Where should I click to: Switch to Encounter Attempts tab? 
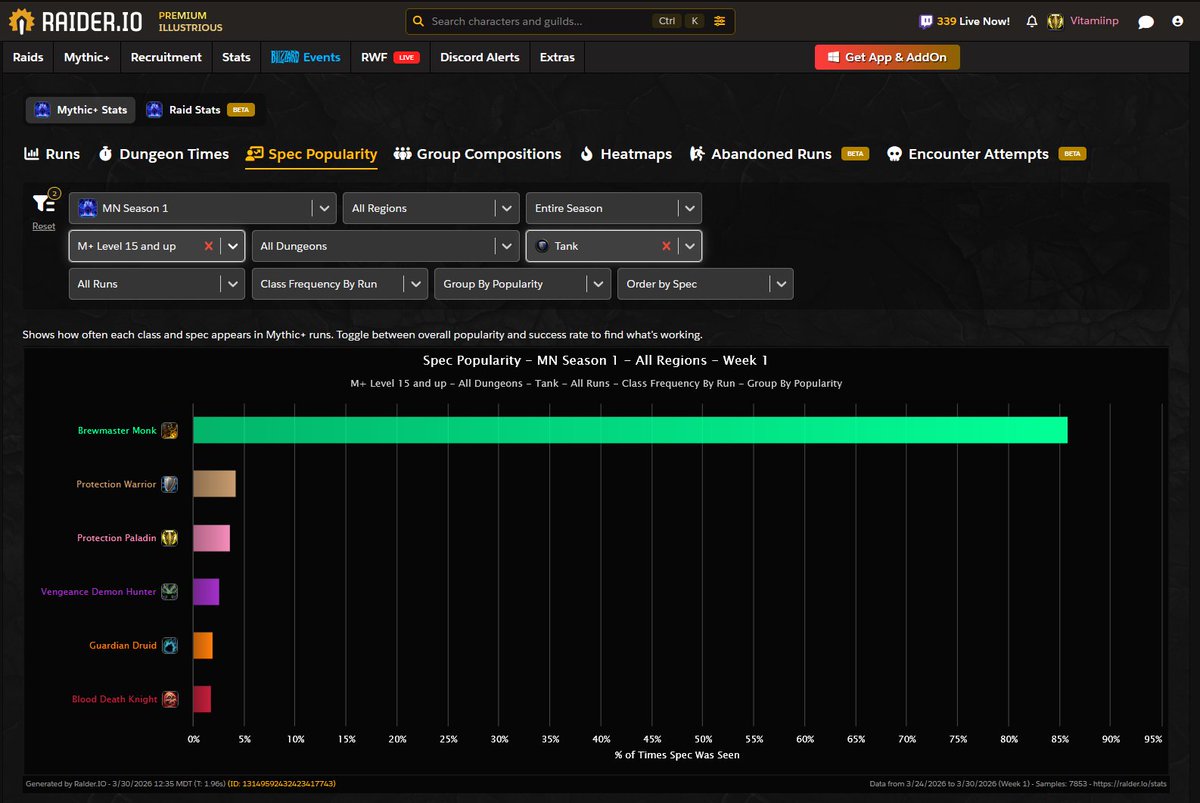coord(986,154)
